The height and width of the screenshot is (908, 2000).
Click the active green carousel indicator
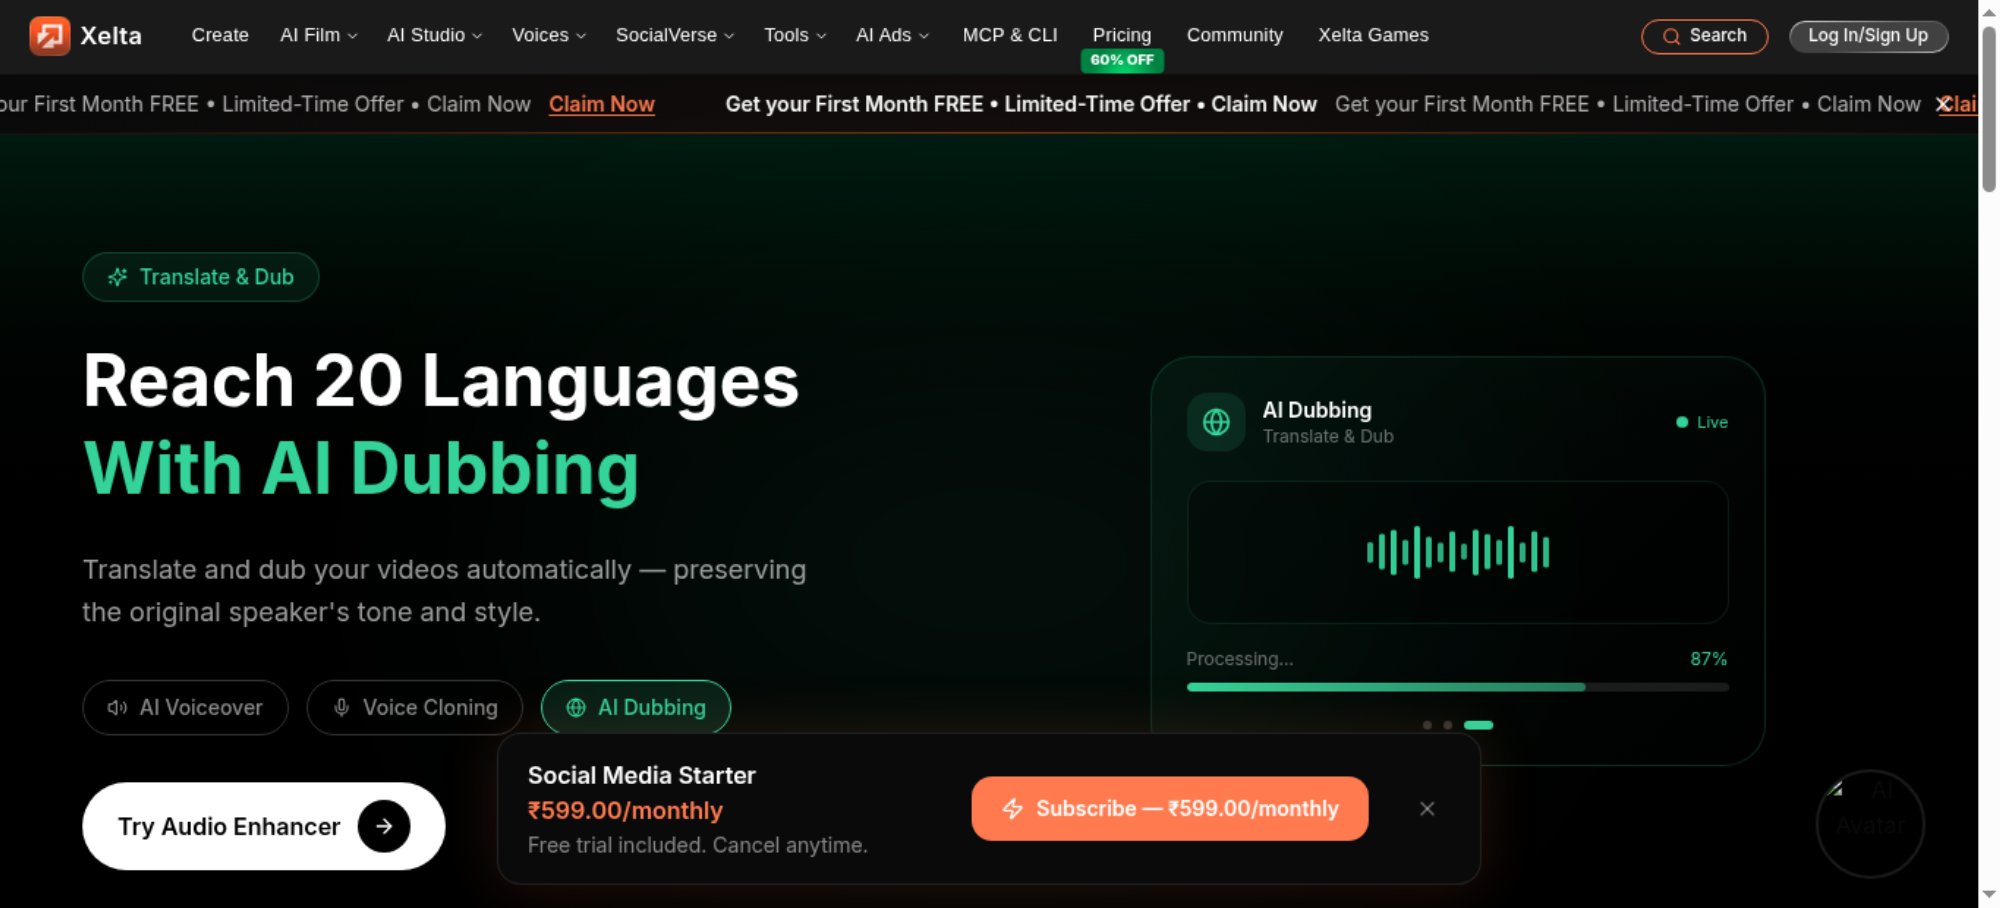(1479, 725)
